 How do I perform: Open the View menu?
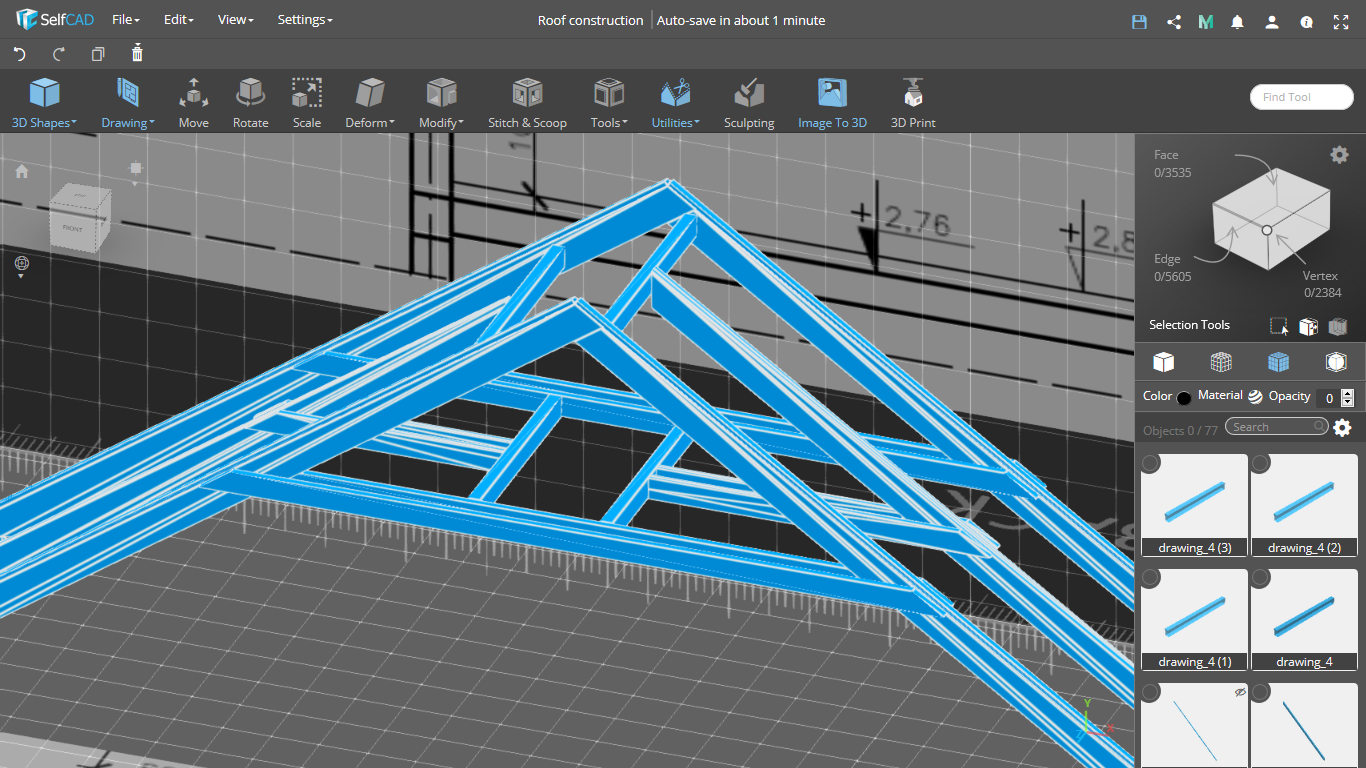(x=236, y=20)
